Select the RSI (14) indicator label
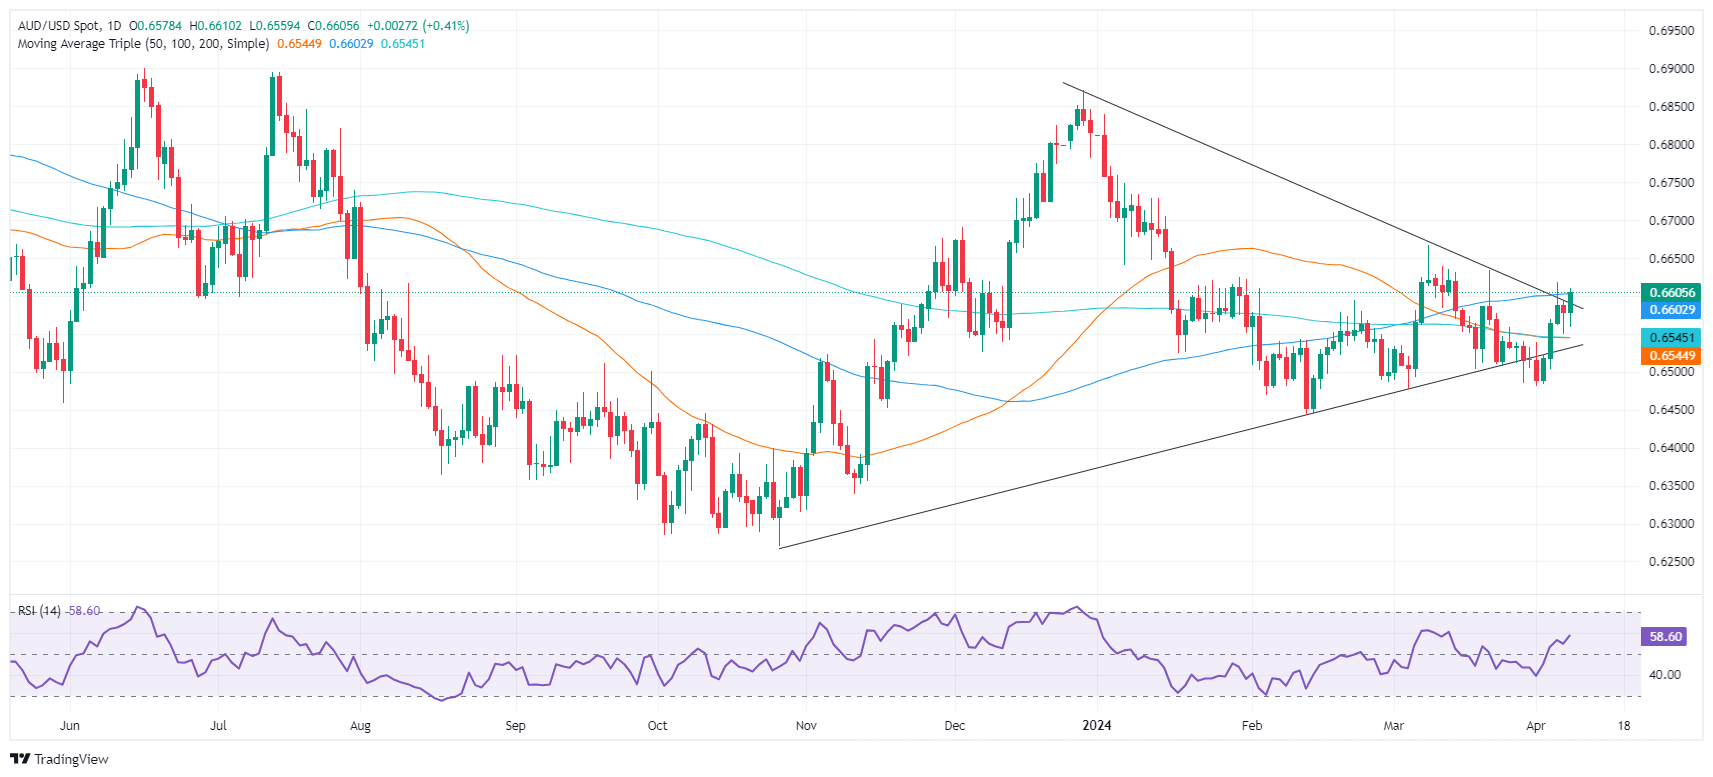The image size is (1713, 777). point(39,611)
